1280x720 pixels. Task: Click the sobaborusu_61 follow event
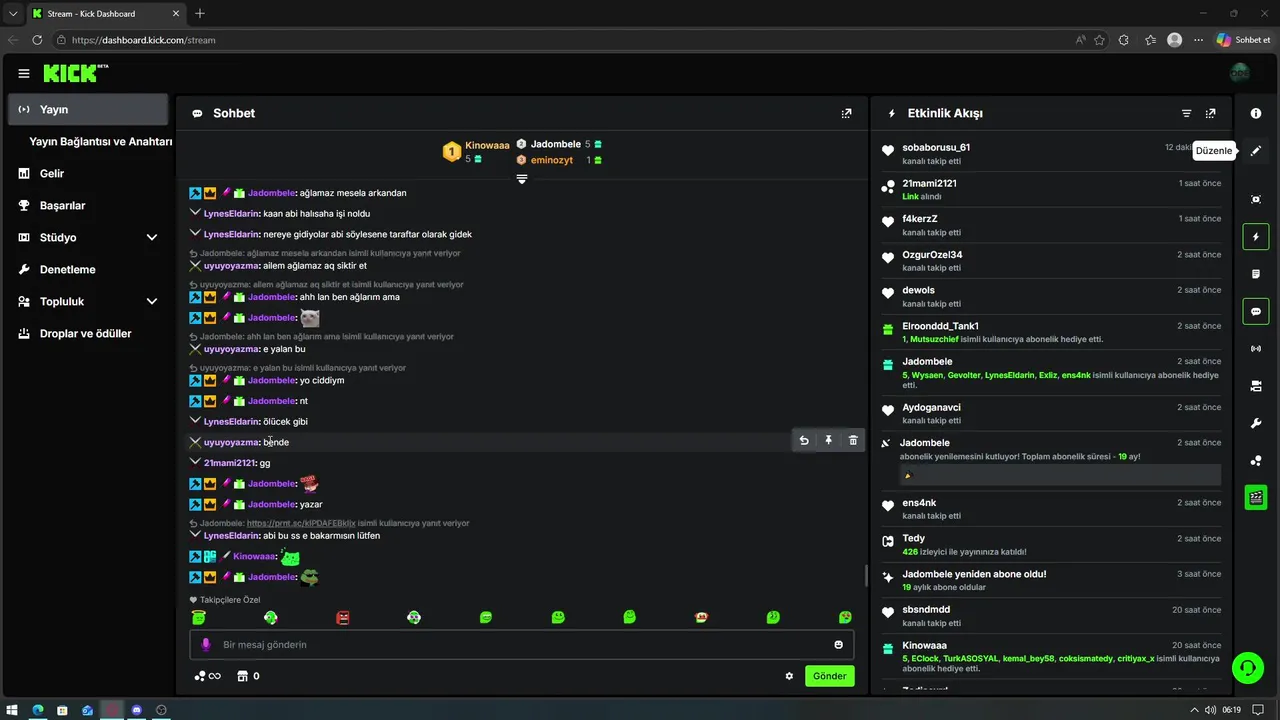pyautogui.click(x=1053, y=153)
